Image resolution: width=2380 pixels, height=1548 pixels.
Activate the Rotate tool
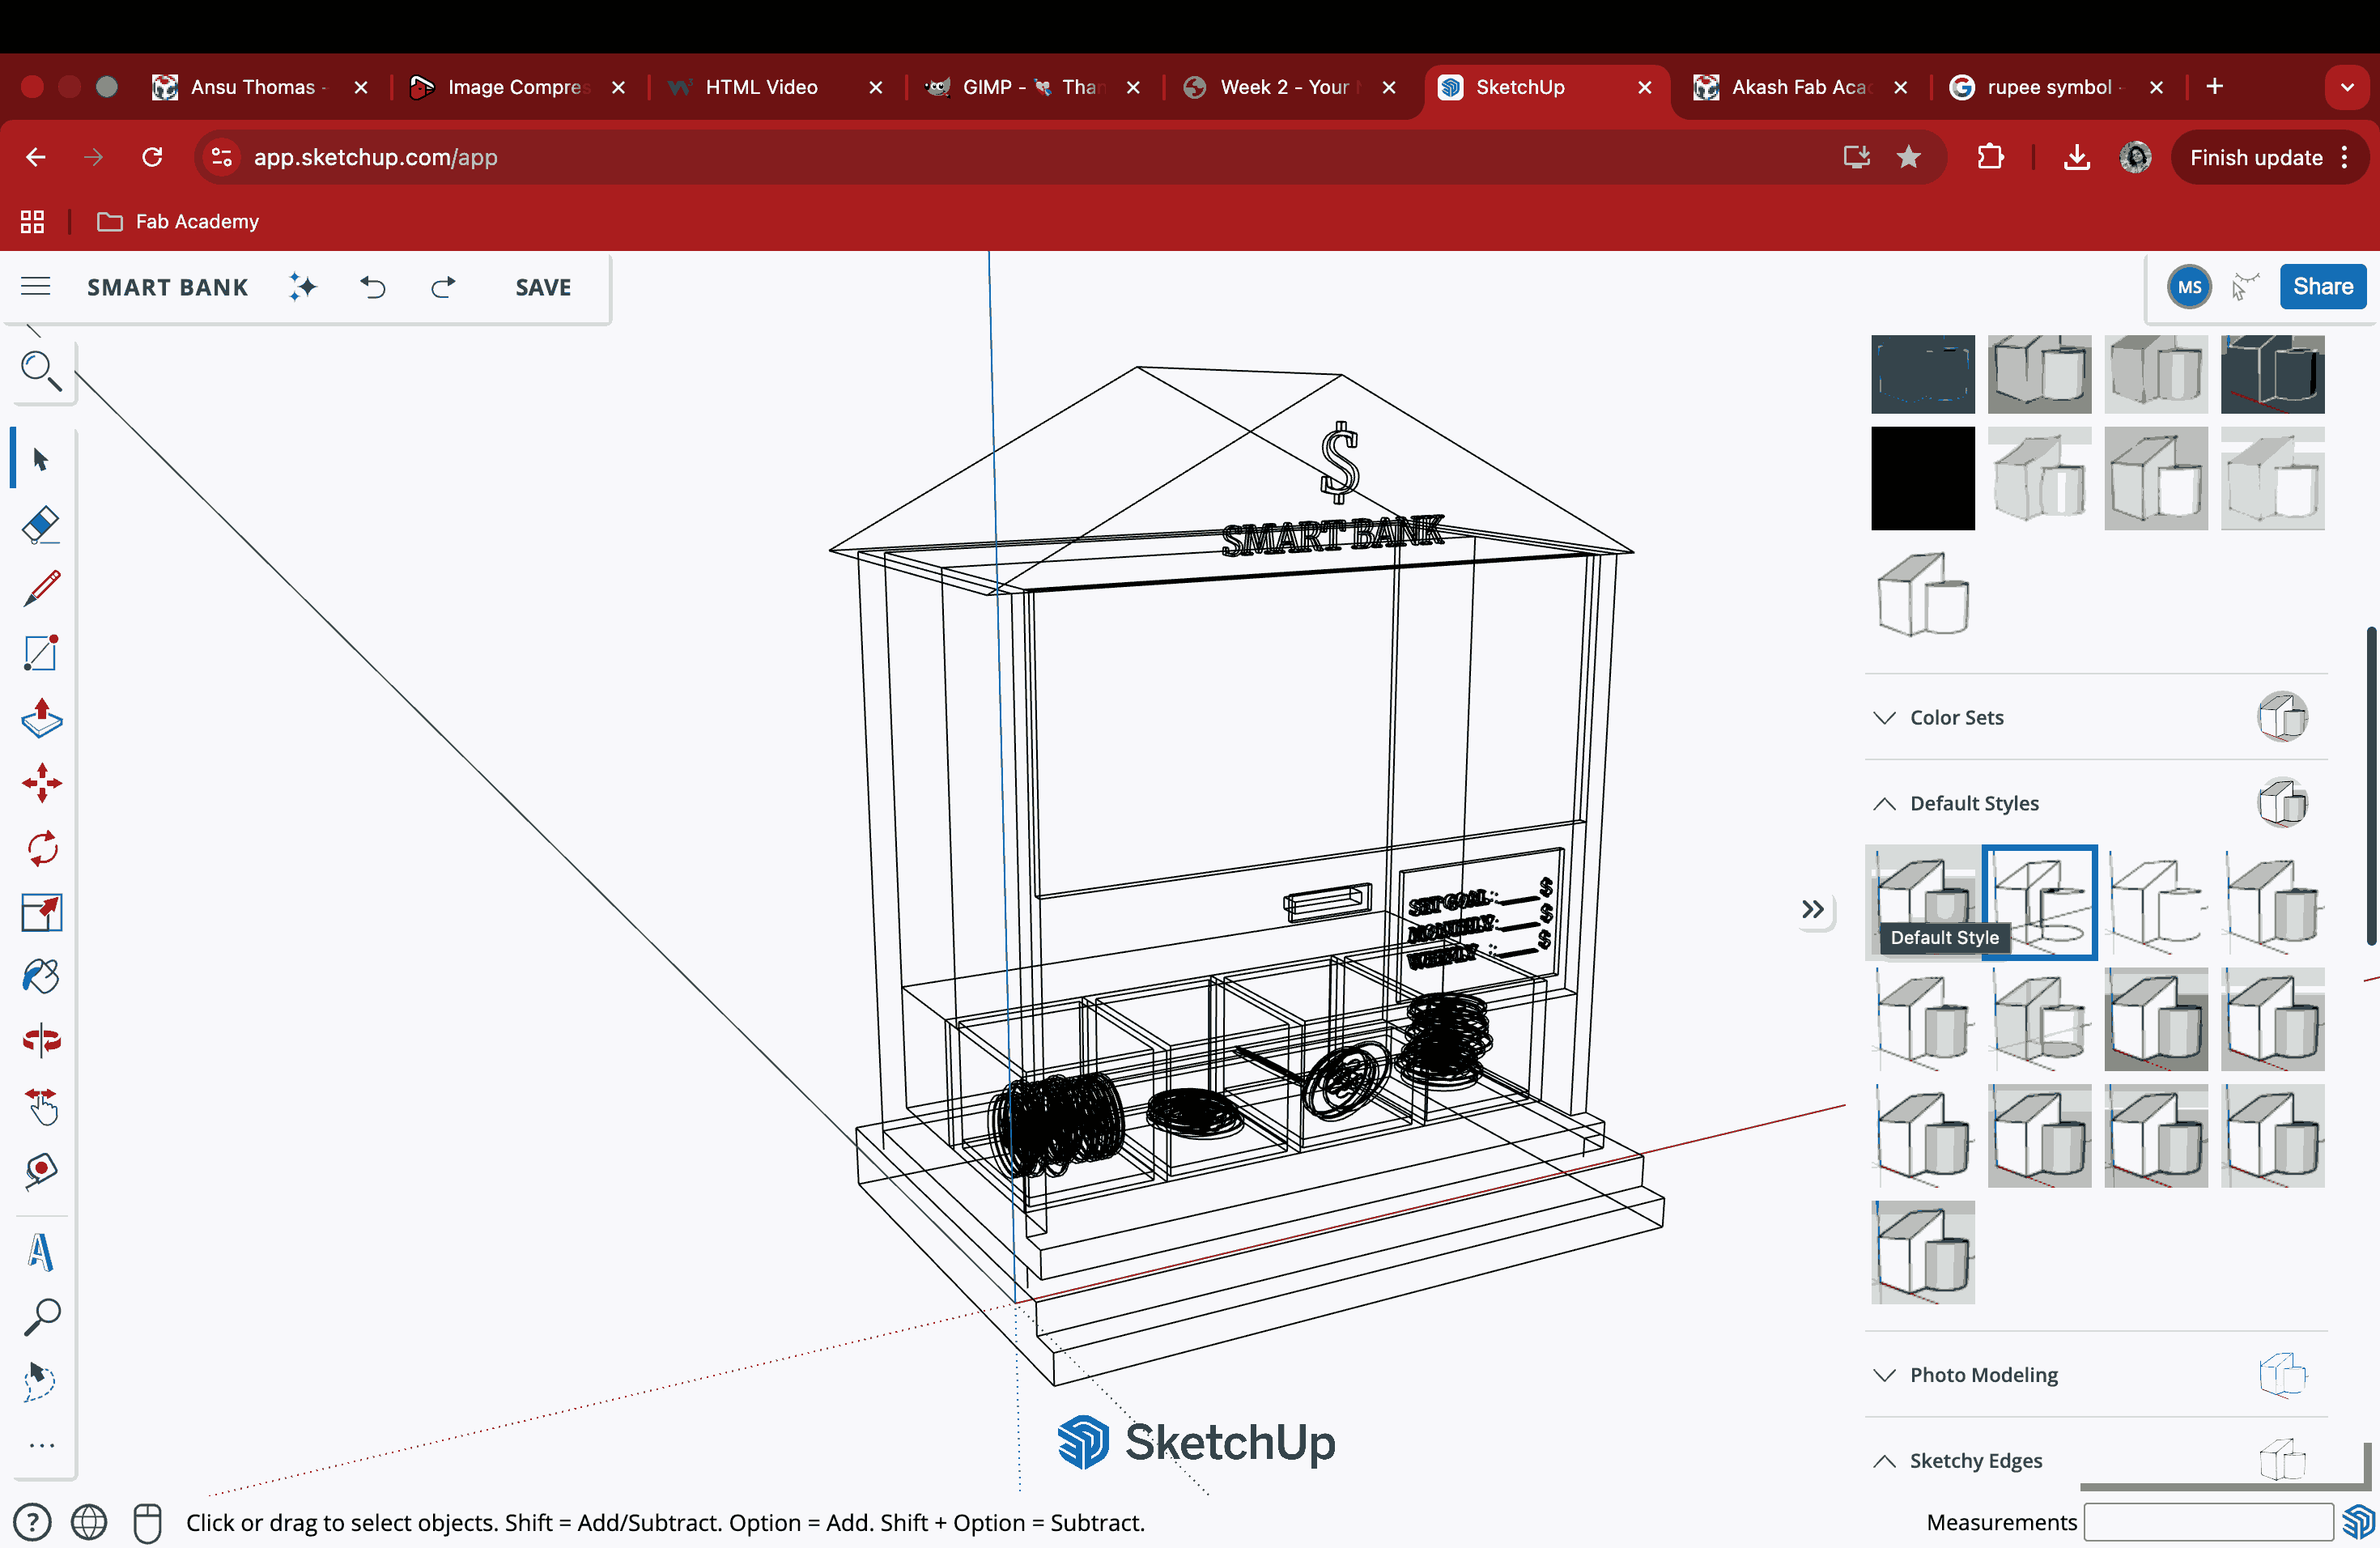point(41,848)
